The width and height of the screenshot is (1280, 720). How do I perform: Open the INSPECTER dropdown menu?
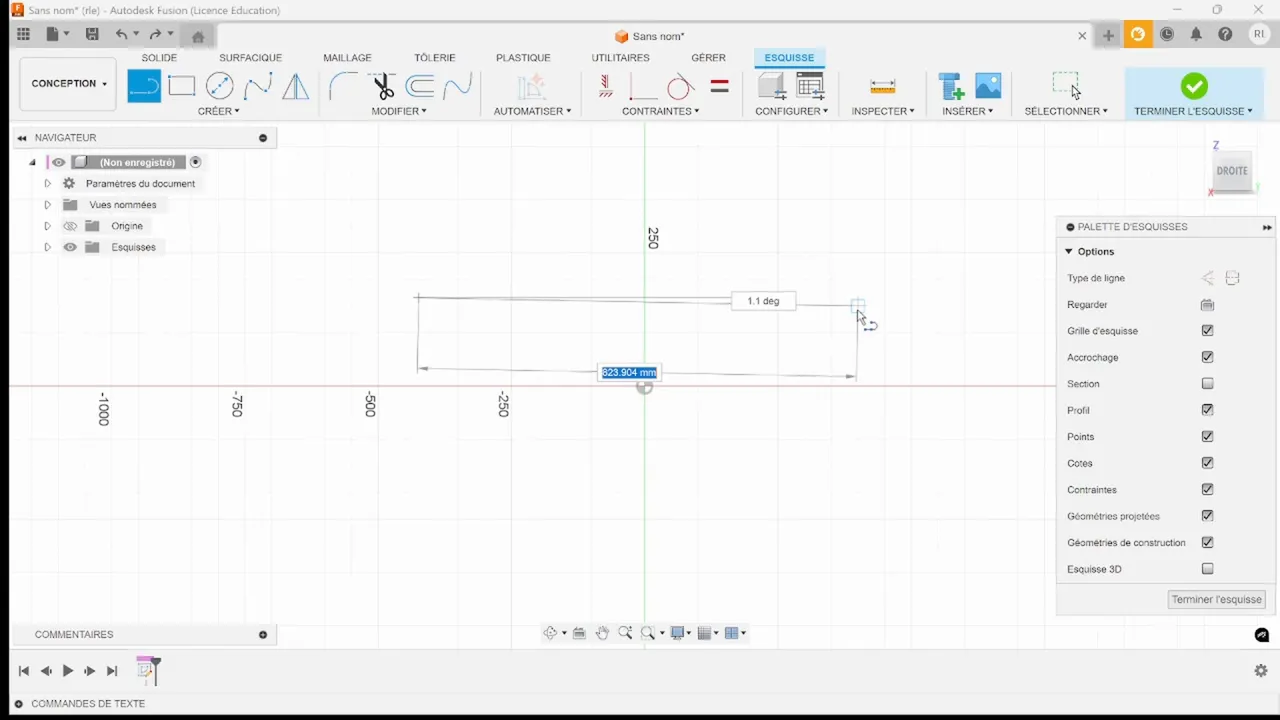click(883, 111)
